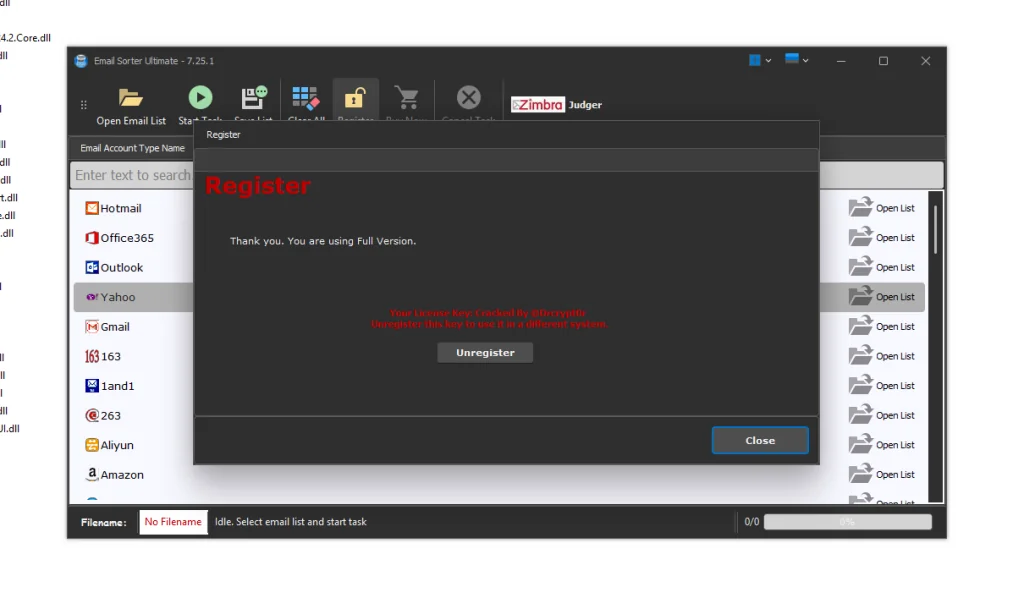Select the Gmail account type icon
1024x598 pixels.
pyautogui.click(x=93, y=326)
